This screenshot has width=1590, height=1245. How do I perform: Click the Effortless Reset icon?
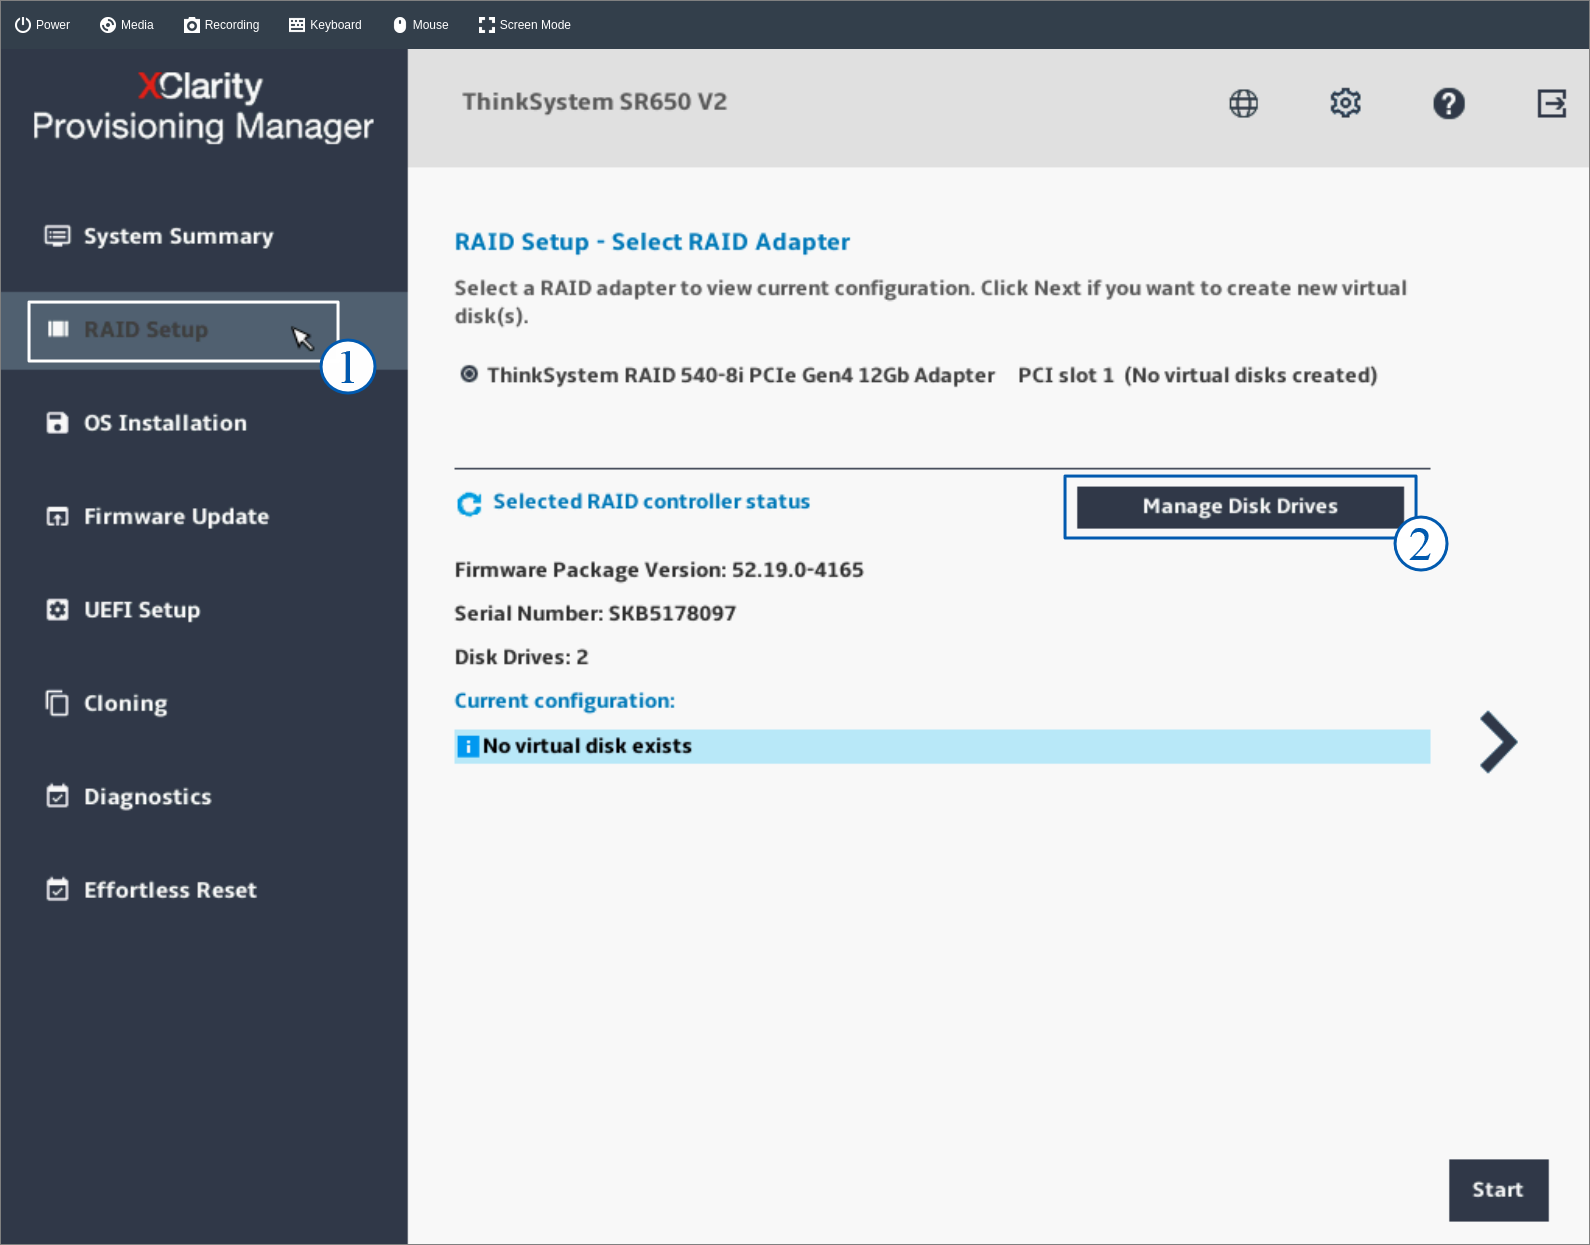[x=57, y=889]
